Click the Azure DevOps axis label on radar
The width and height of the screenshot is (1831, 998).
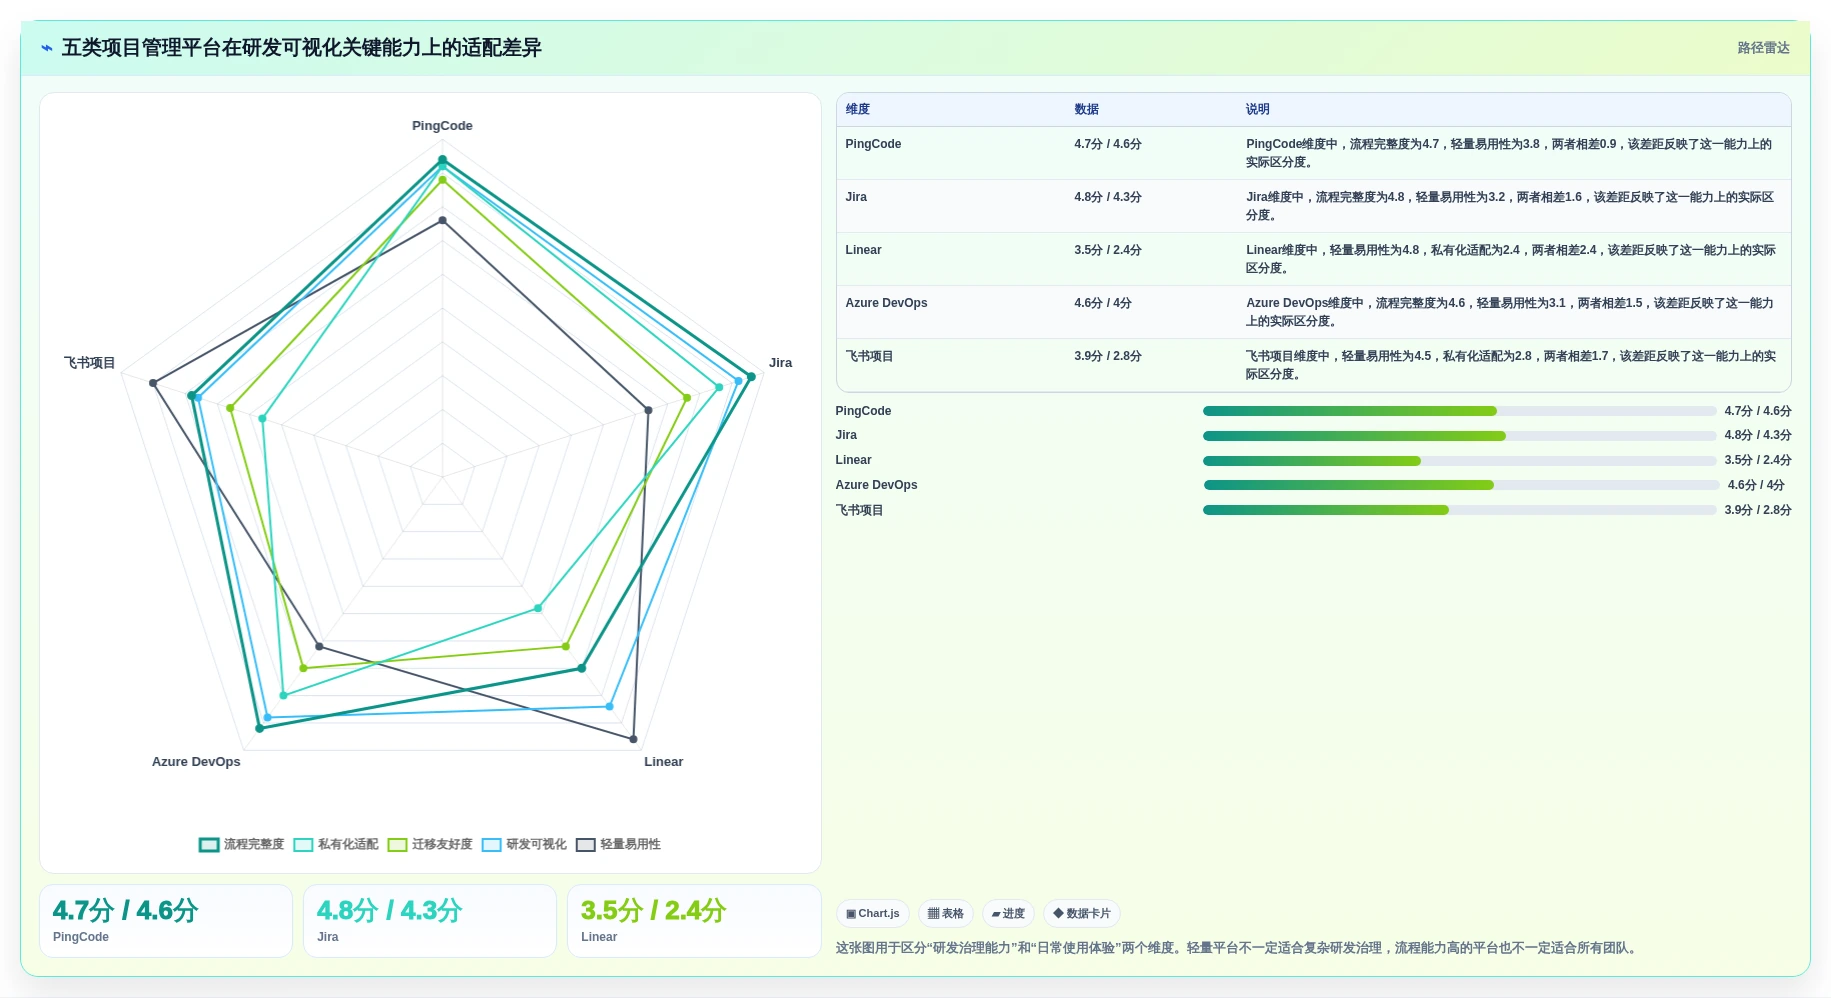point(196,762)
